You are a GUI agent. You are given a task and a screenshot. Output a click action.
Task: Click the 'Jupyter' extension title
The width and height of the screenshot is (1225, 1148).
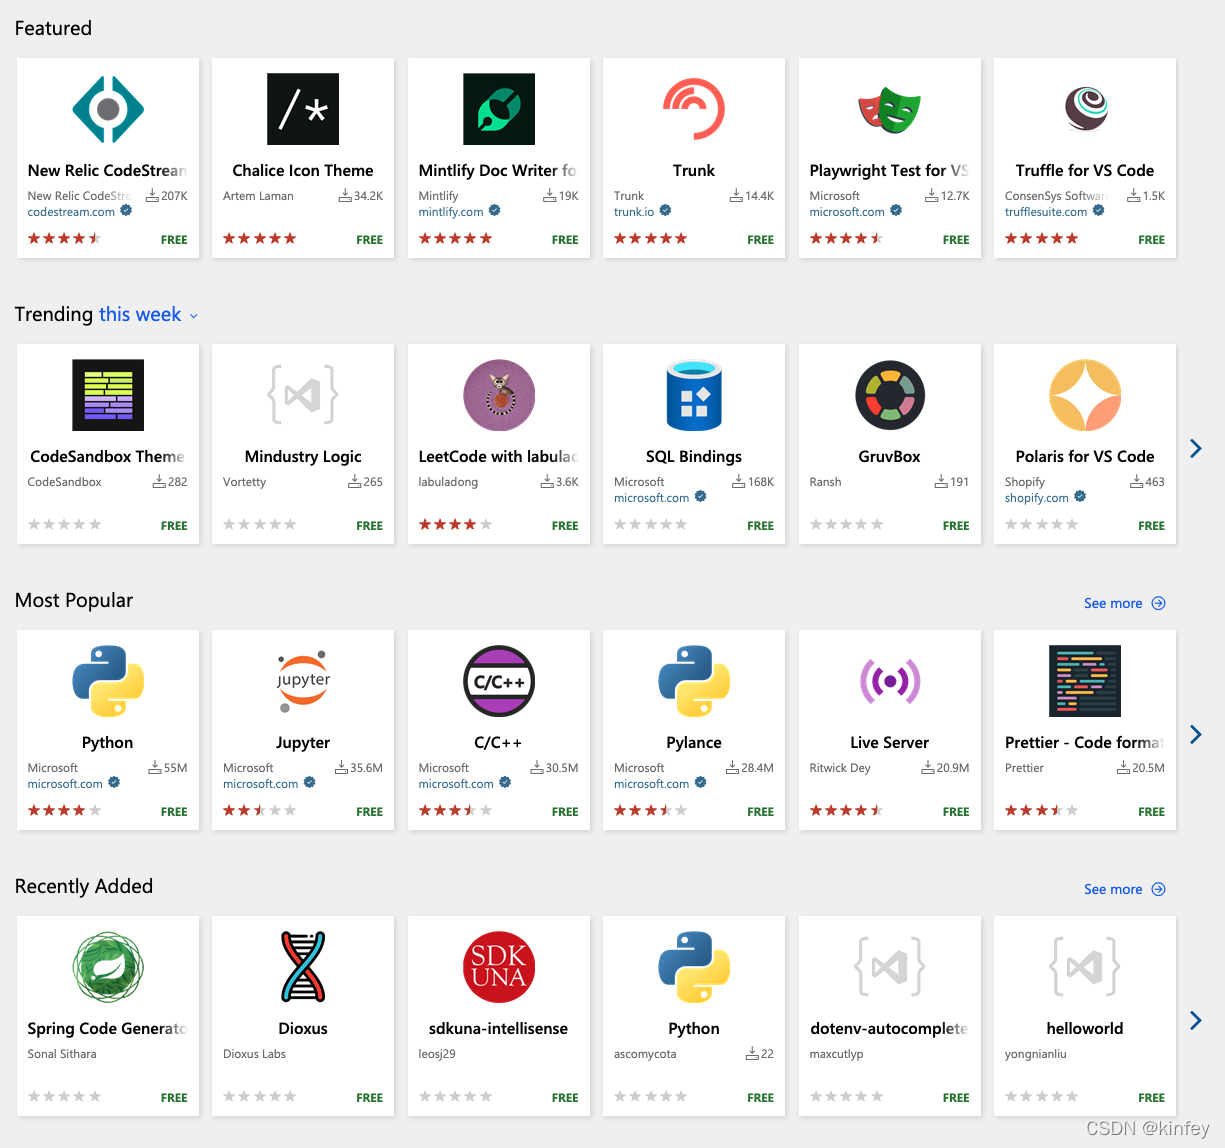(303, 743)
